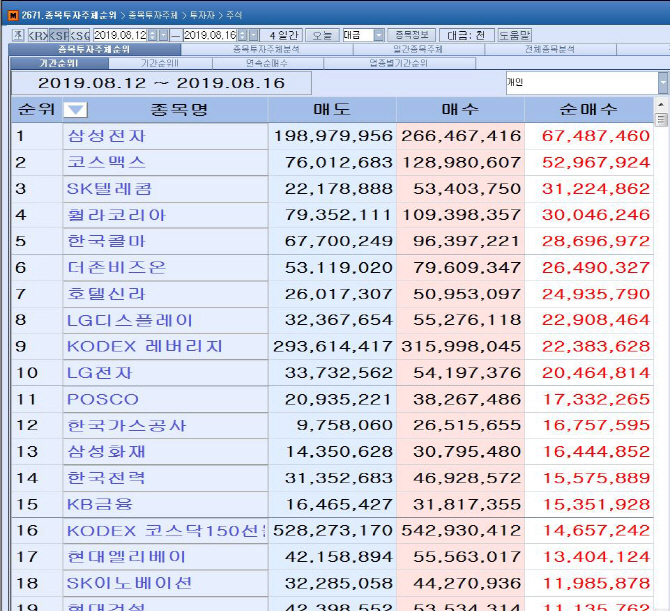Screen dimensions: 670x611
Task: Click the 대금: 천 unit button
Action: point(467,35)
